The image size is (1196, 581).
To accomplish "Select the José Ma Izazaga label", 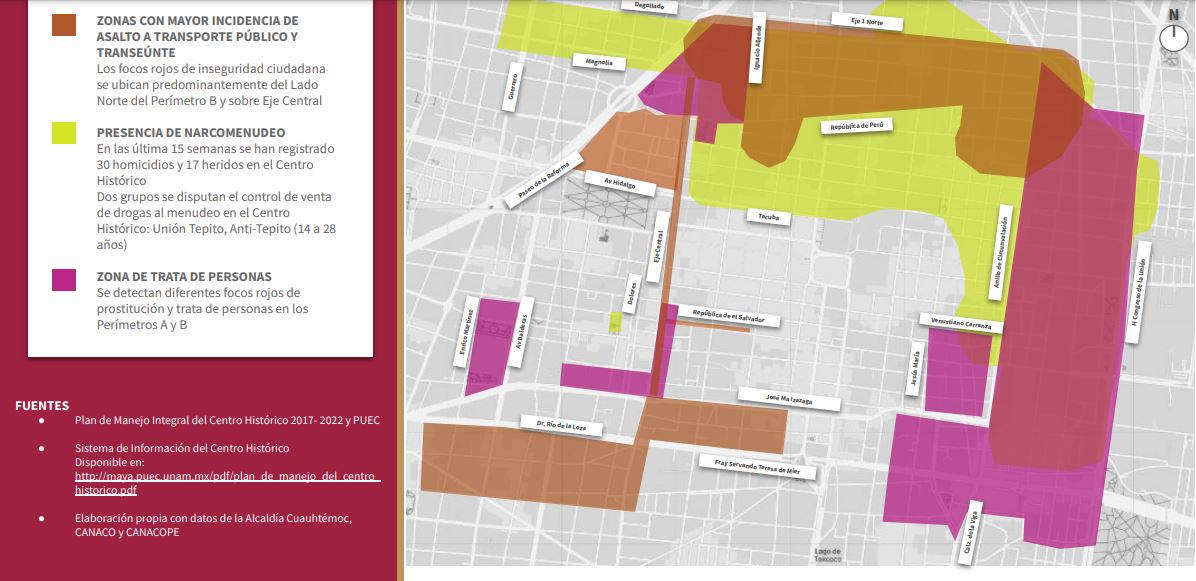I will tap(789, 399).
